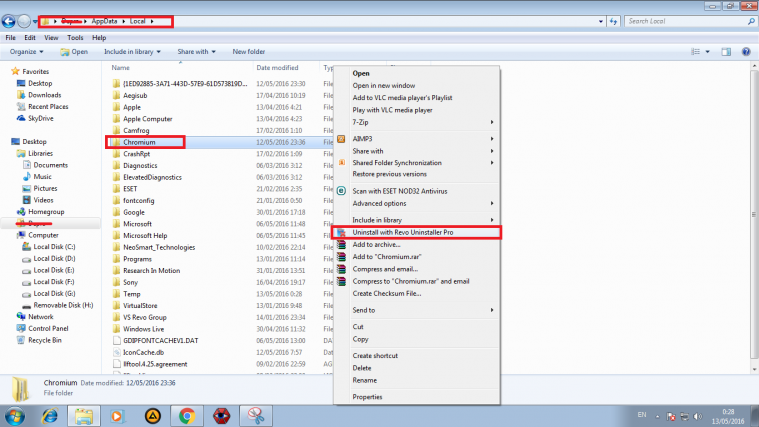Choose Delete in context menu
759x427 pixels.
(417, 368)
